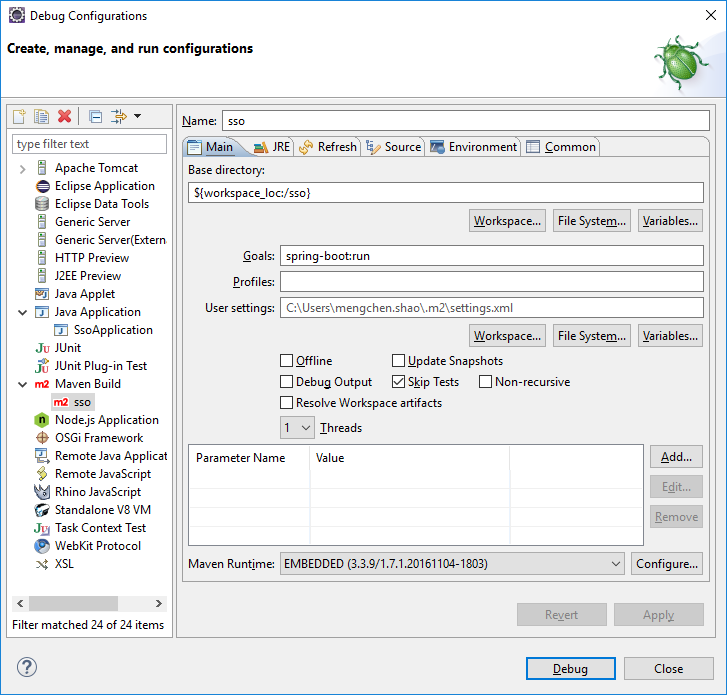The height and width of the screenshot is (695, 727).
Task: Click the JUnit Plug-in Test icon
Action: coord(42,366)
